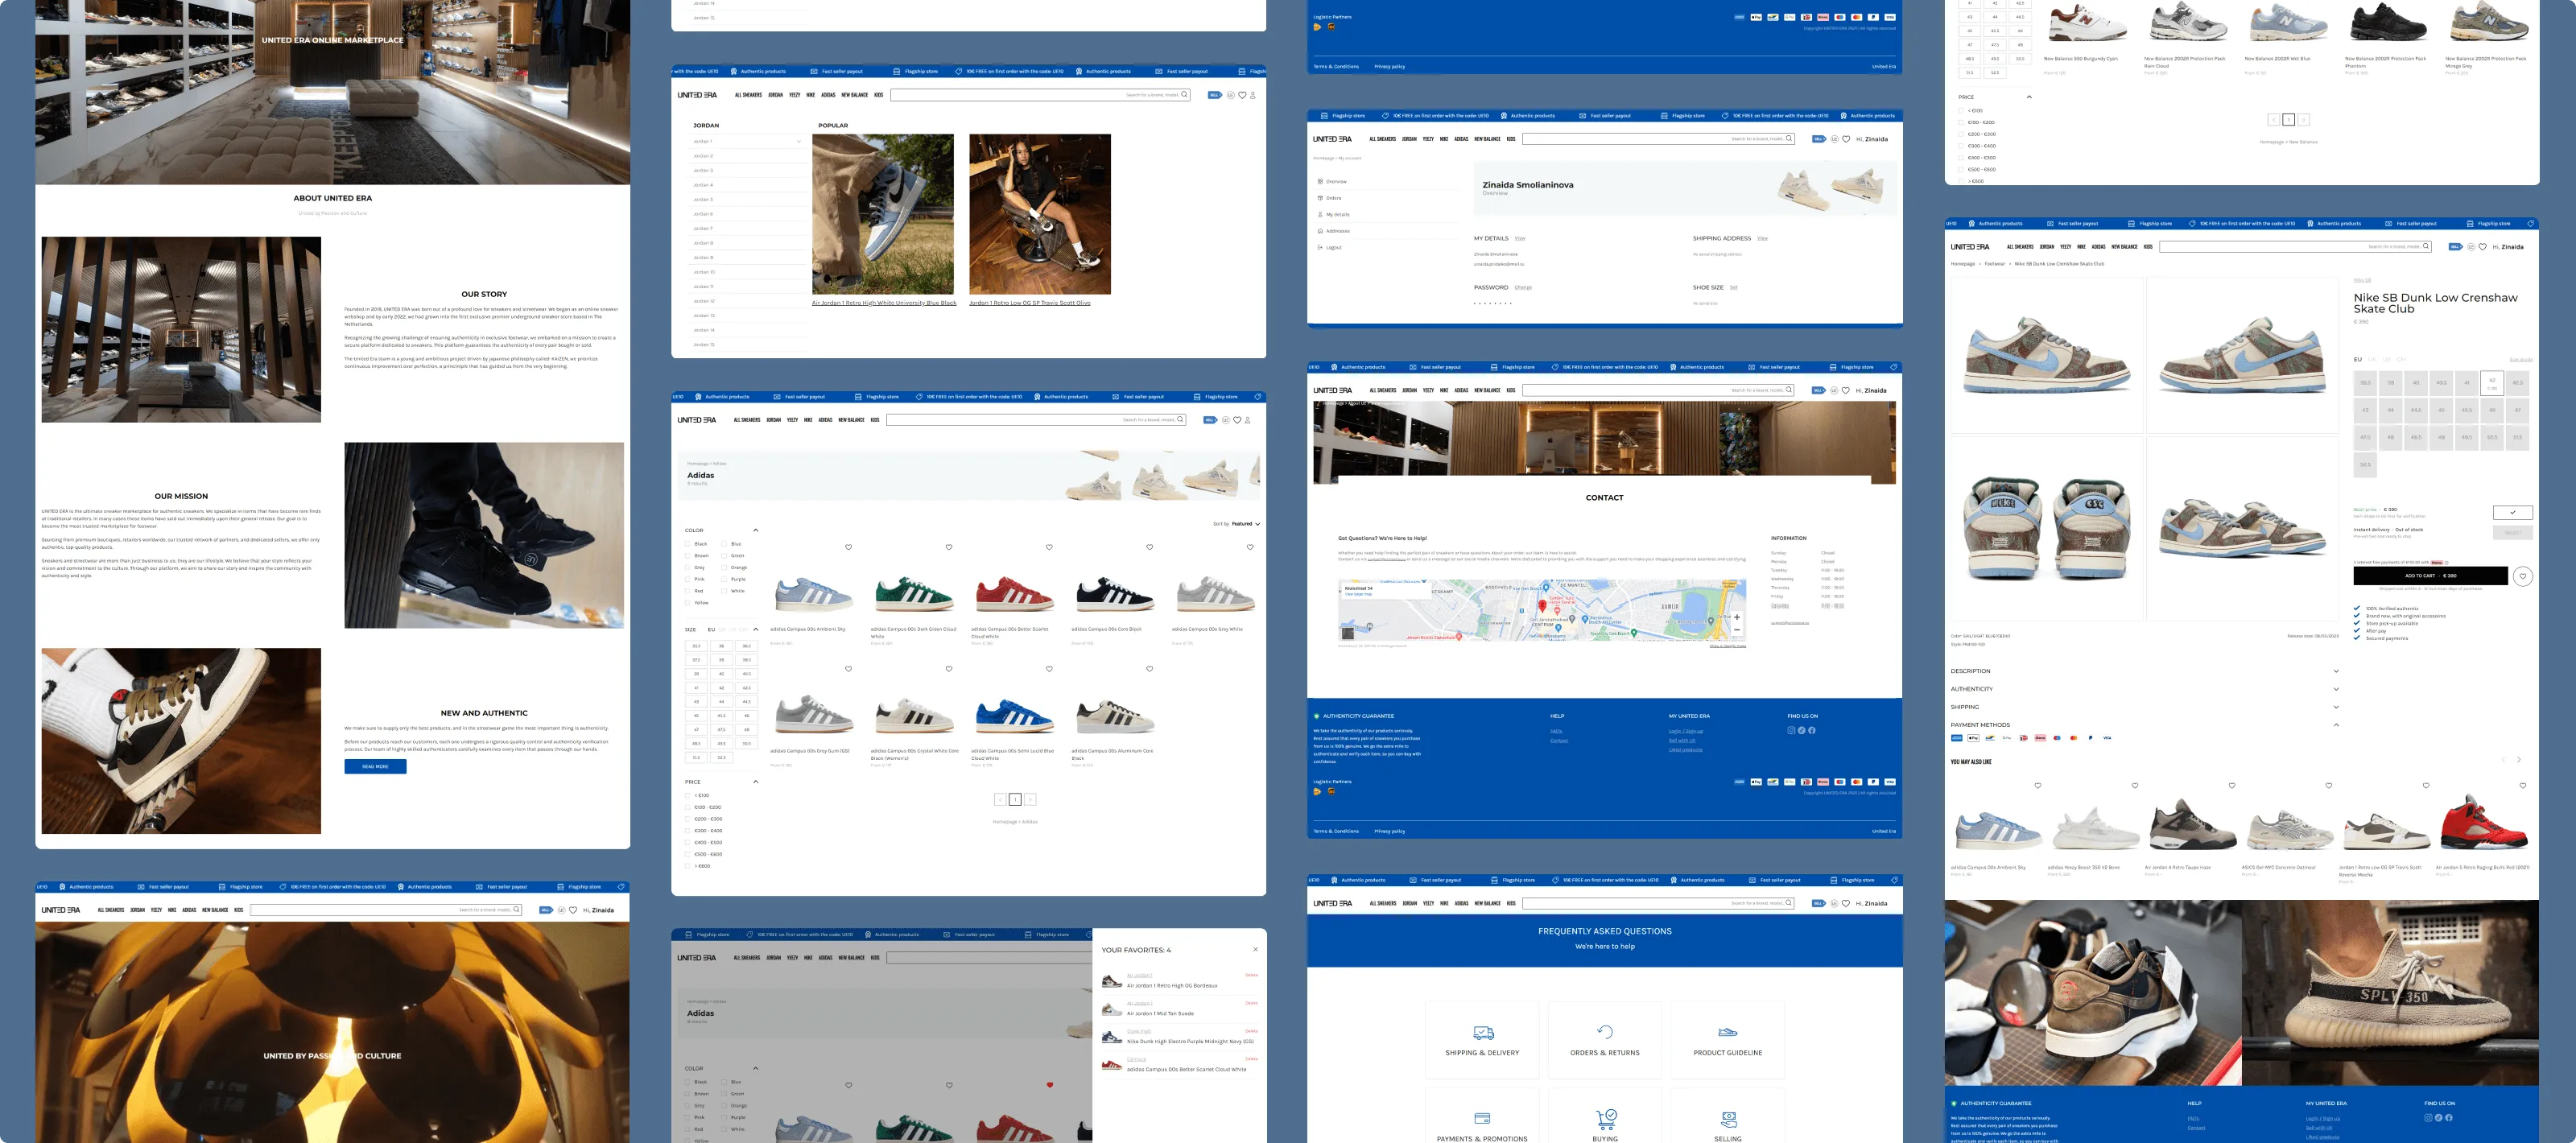Click round wishlist heart beside Add to Cart
The width and height of the screenshot is (2576, 1143).
(2523, 576)
